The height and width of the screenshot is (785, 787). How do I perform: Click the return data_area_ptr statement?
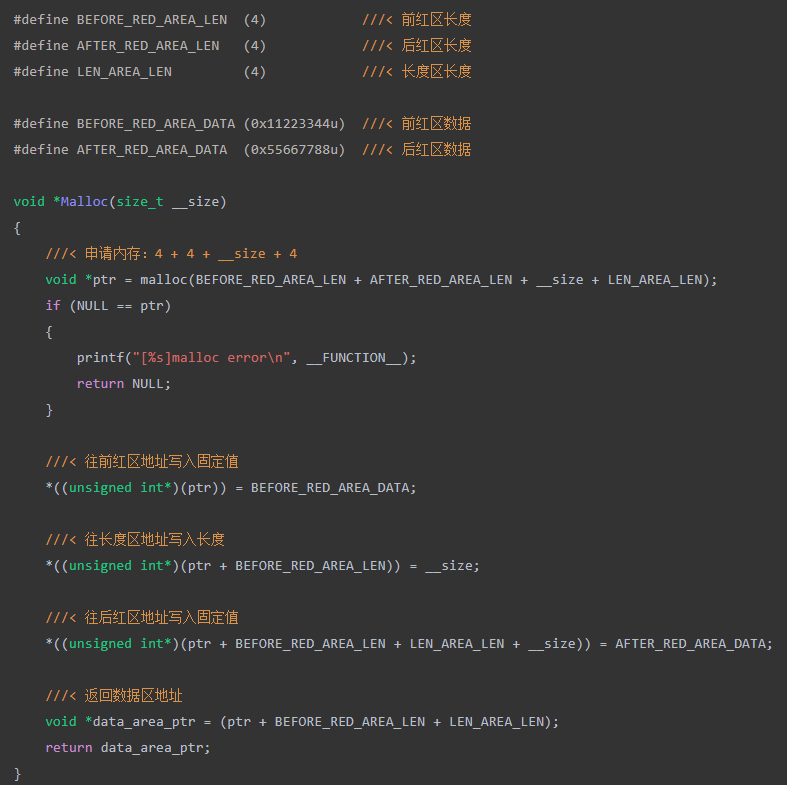[127, 748]
